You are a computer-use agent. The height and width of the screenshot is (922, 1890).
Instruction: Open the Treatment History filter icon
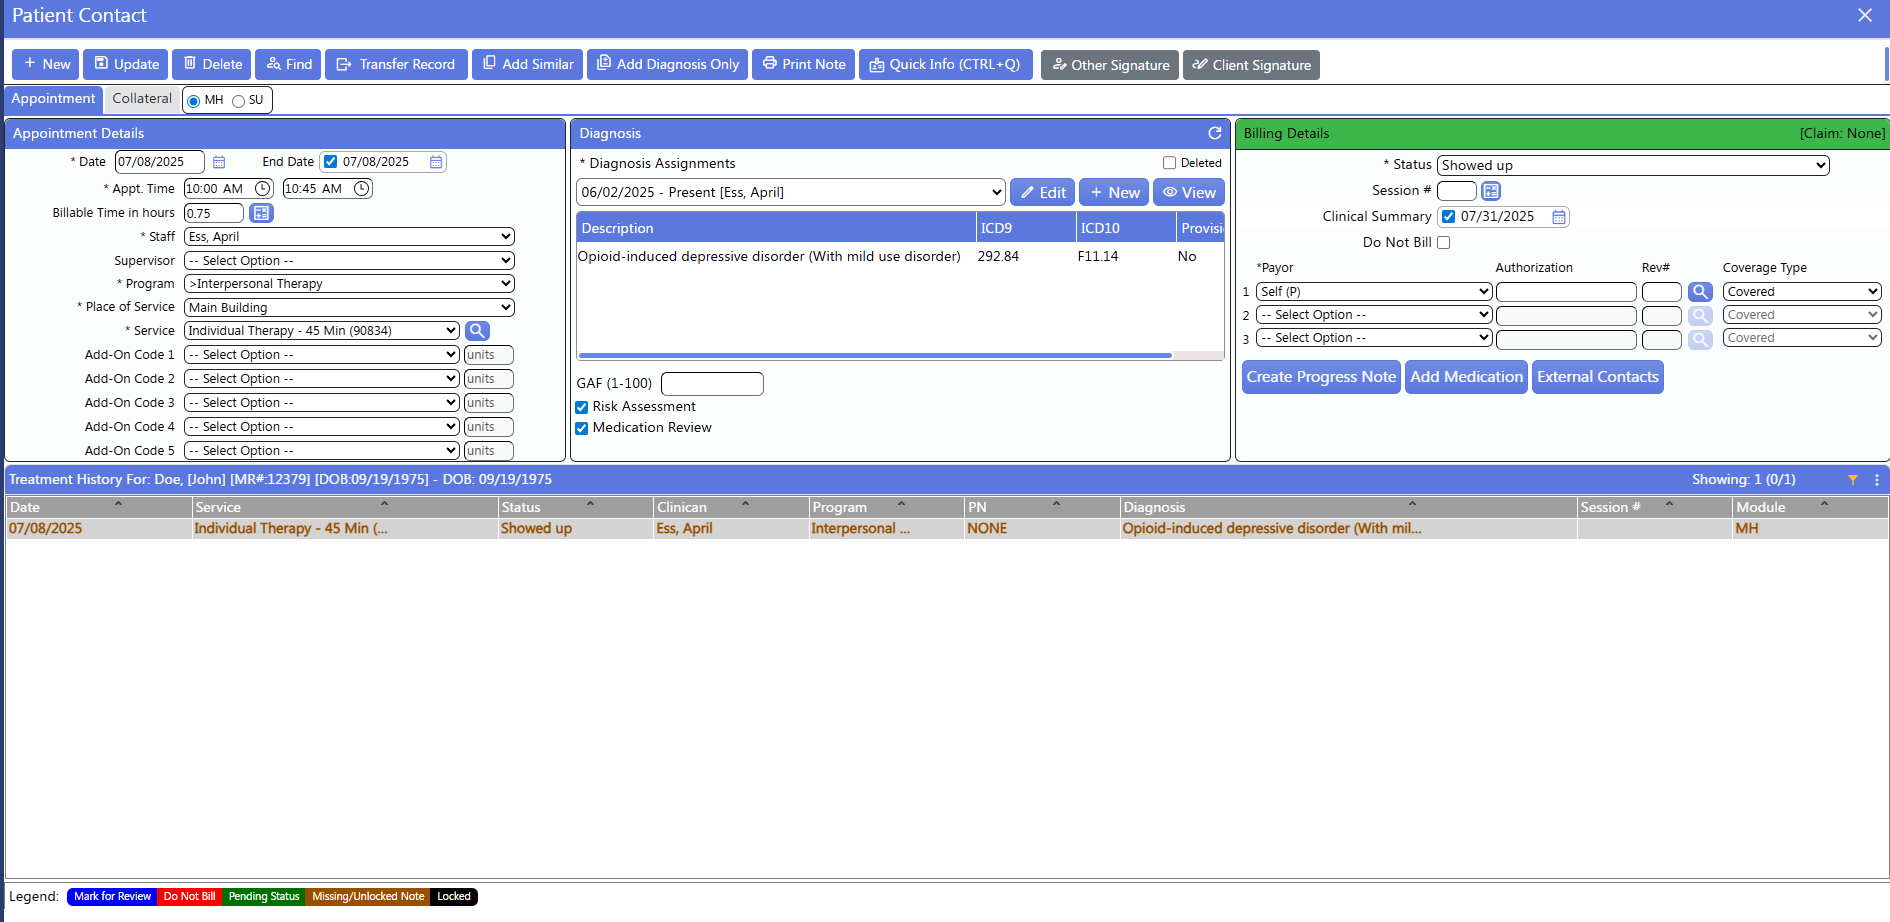click(x=1854, y=479)
